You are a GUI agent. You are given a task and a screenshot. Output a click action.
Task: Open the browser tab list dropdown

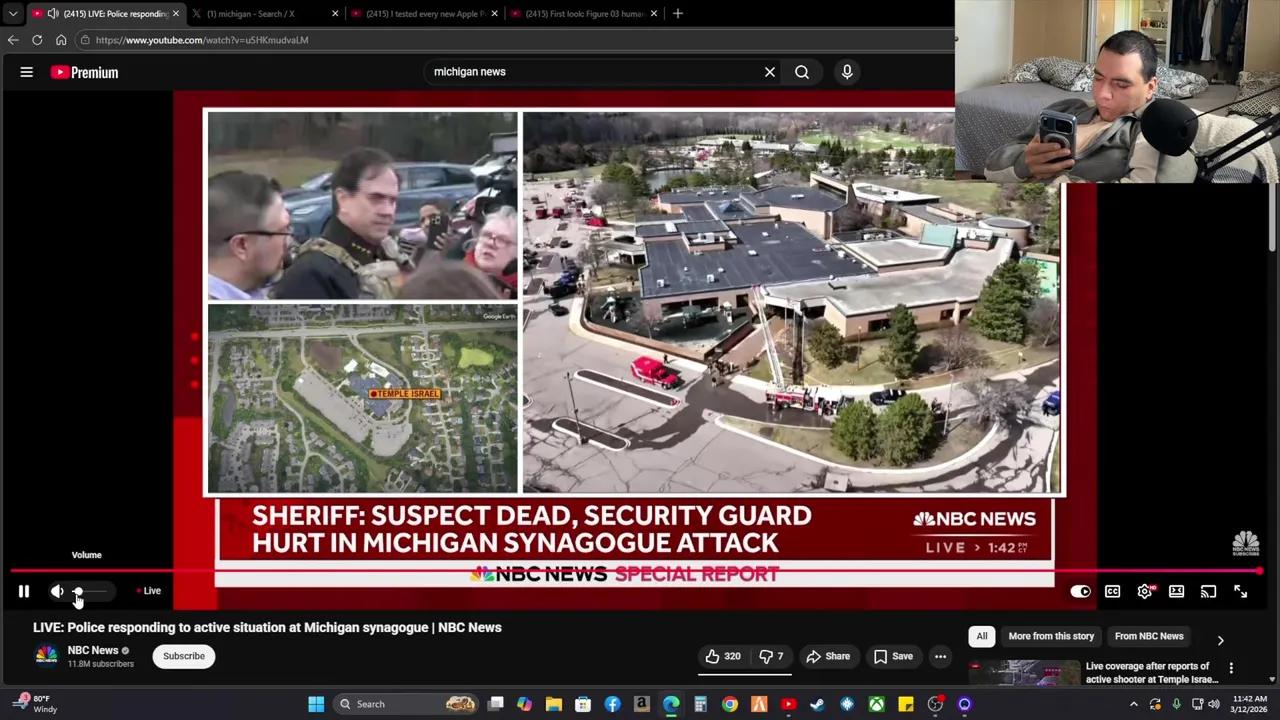(13, 14)
